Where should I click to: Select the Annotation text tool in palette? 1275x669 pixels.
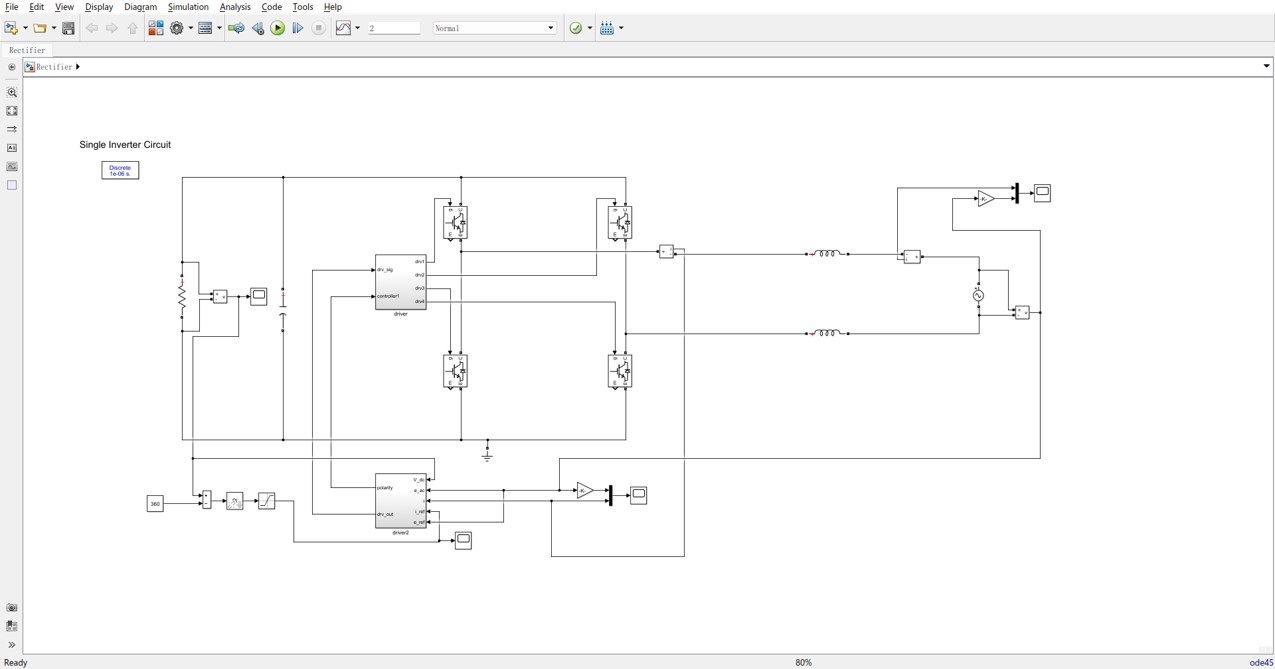(x=12, y=148)
